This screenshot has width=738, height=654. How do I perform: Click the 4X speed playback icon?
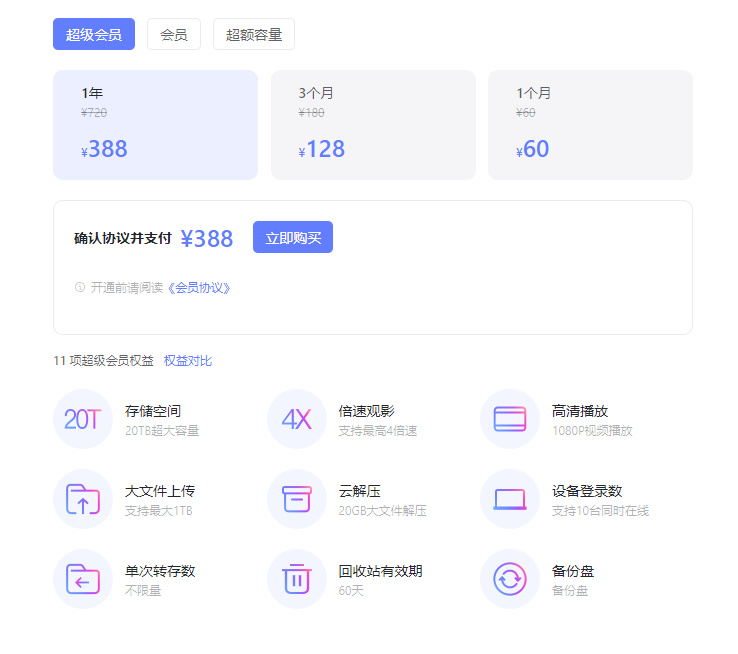pos(297,419)
